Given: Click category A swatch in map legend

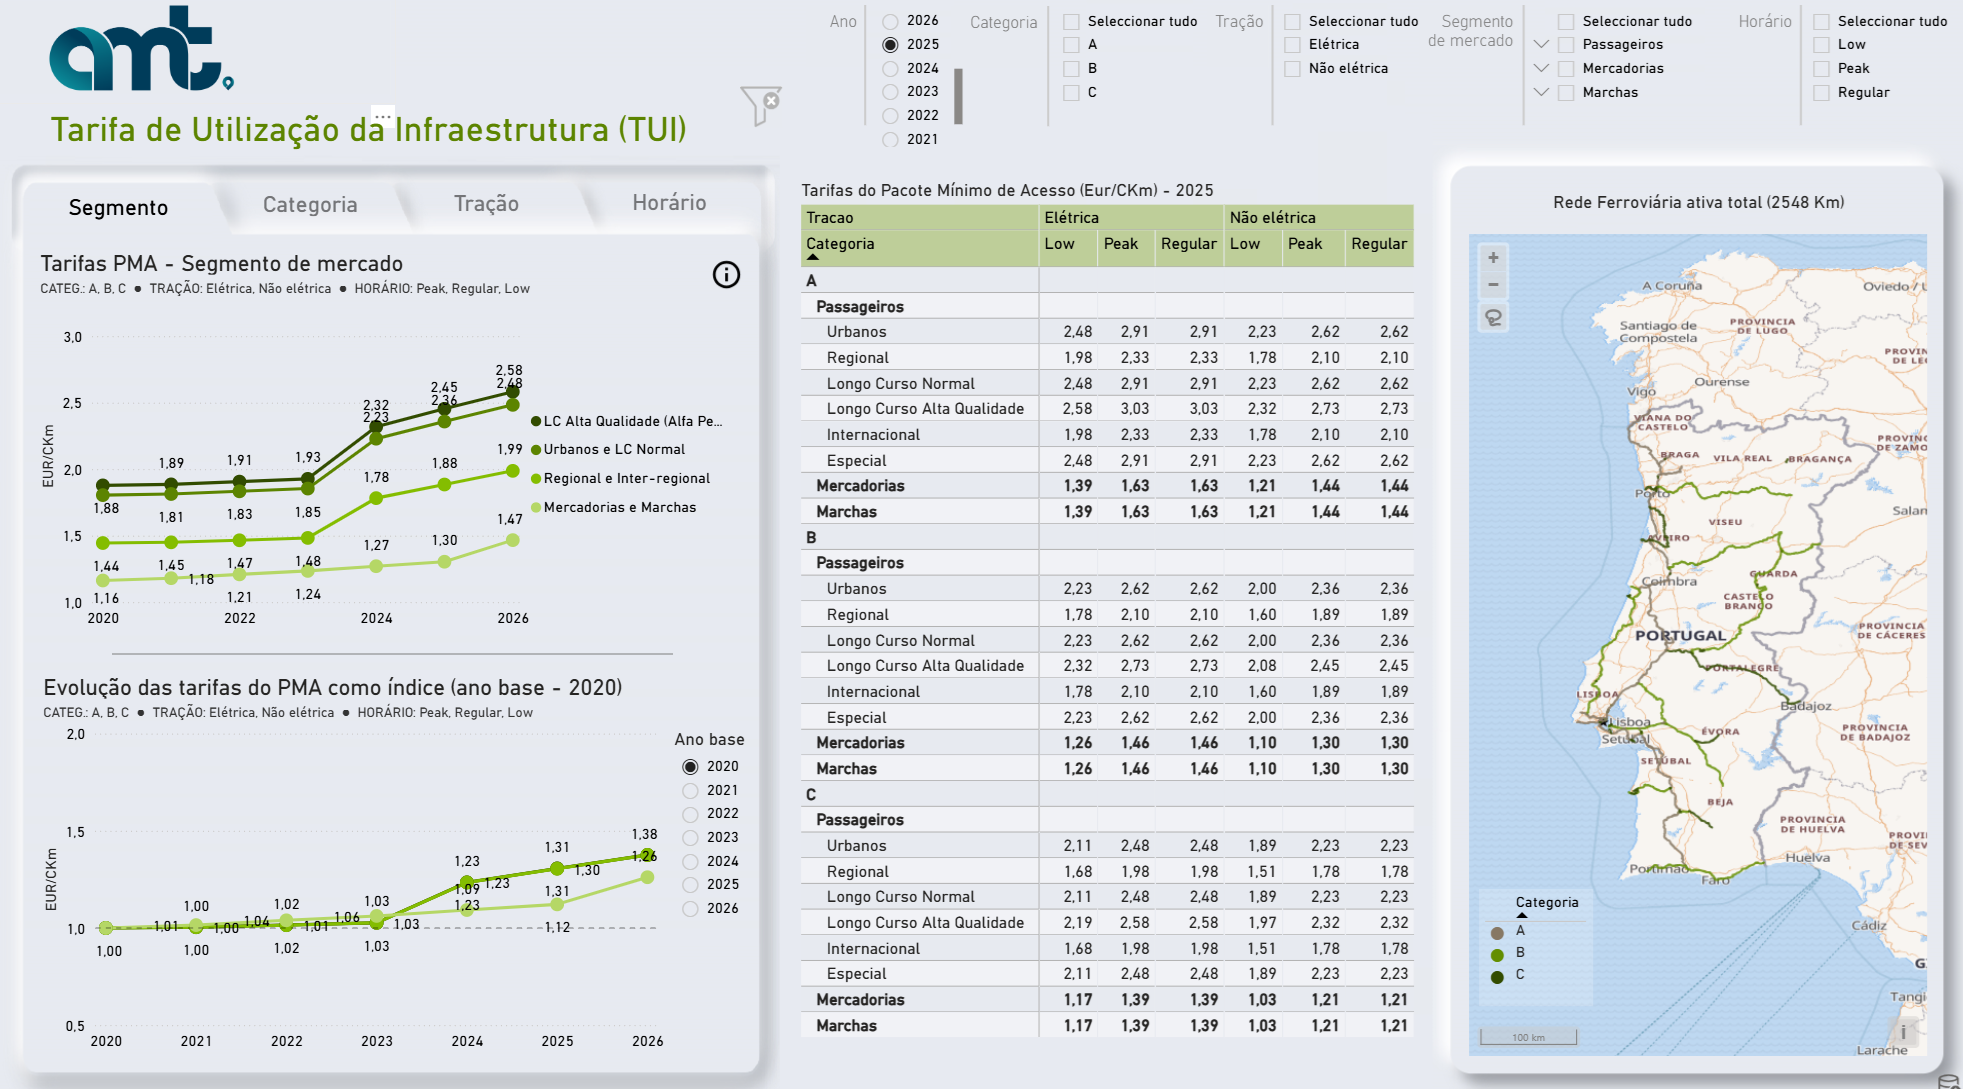Looking at the screenshot, I should click(x=1497, y=933).
